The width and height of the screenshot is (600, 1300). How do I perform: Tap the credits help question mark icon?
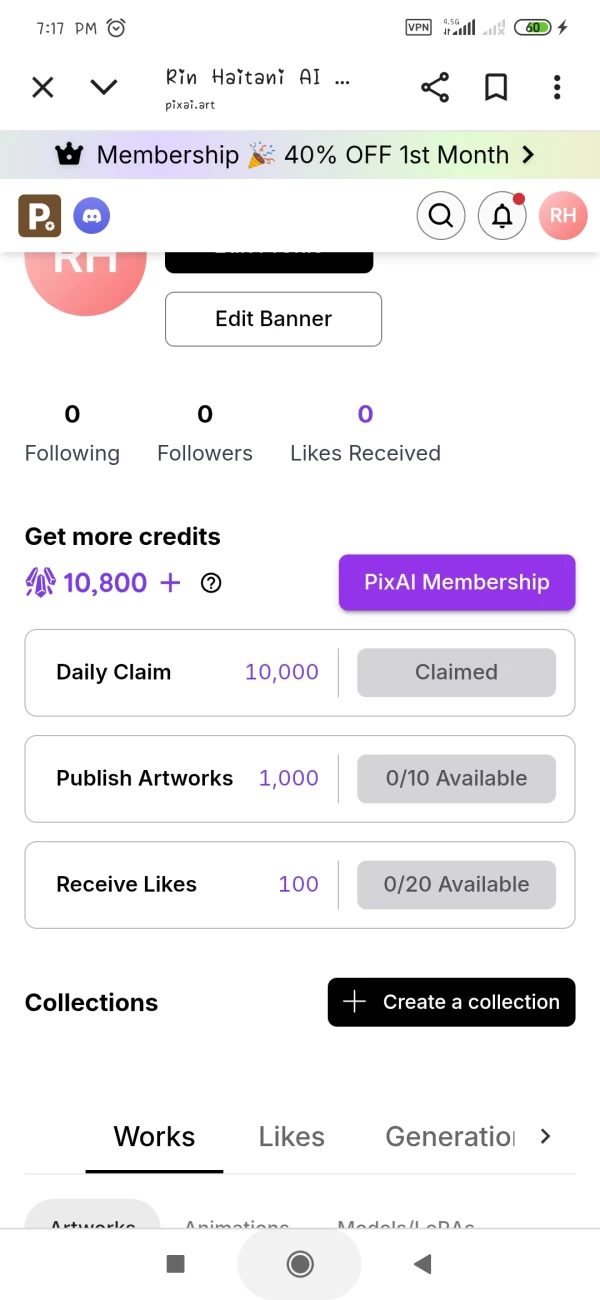coord(211,583)
